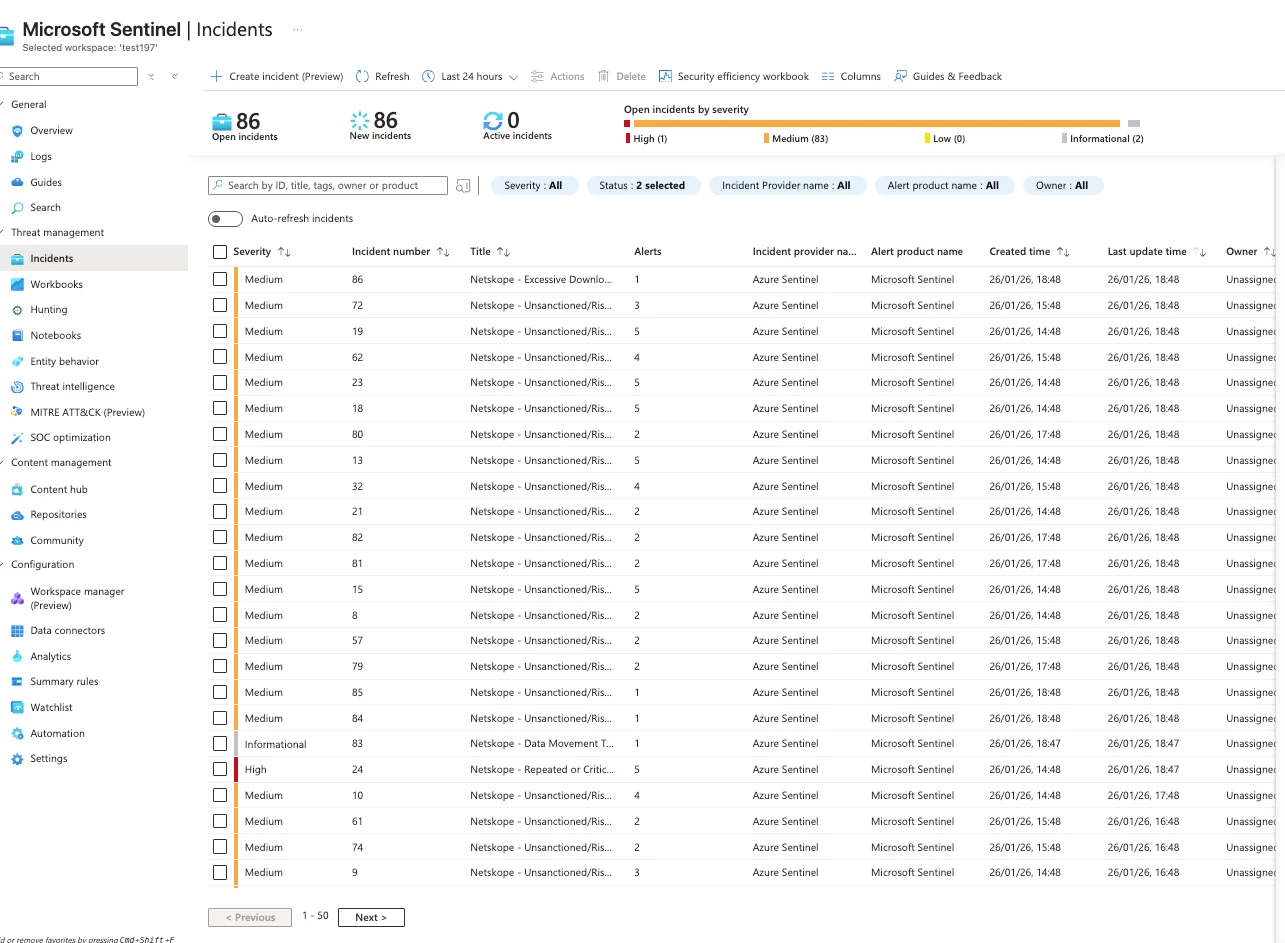This screenshot has width=1285, height=943.
Task: Click Create incident (Preview) button
Action: click(x=277, y=76)
